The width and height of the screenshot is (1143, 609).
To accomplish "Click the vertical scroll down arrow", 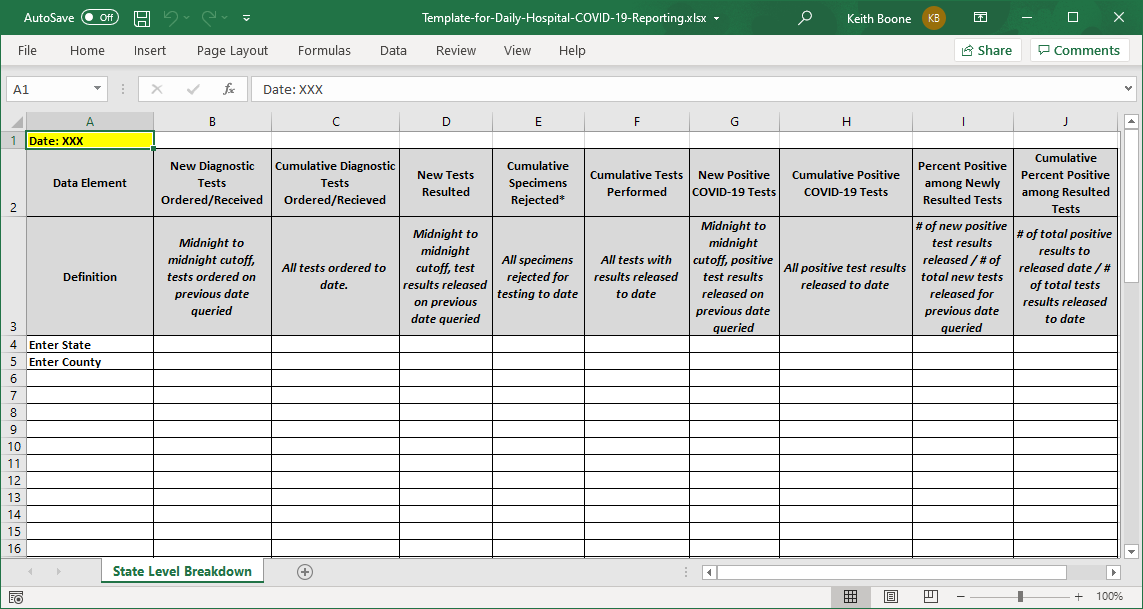I will [x=1131, y=551].
